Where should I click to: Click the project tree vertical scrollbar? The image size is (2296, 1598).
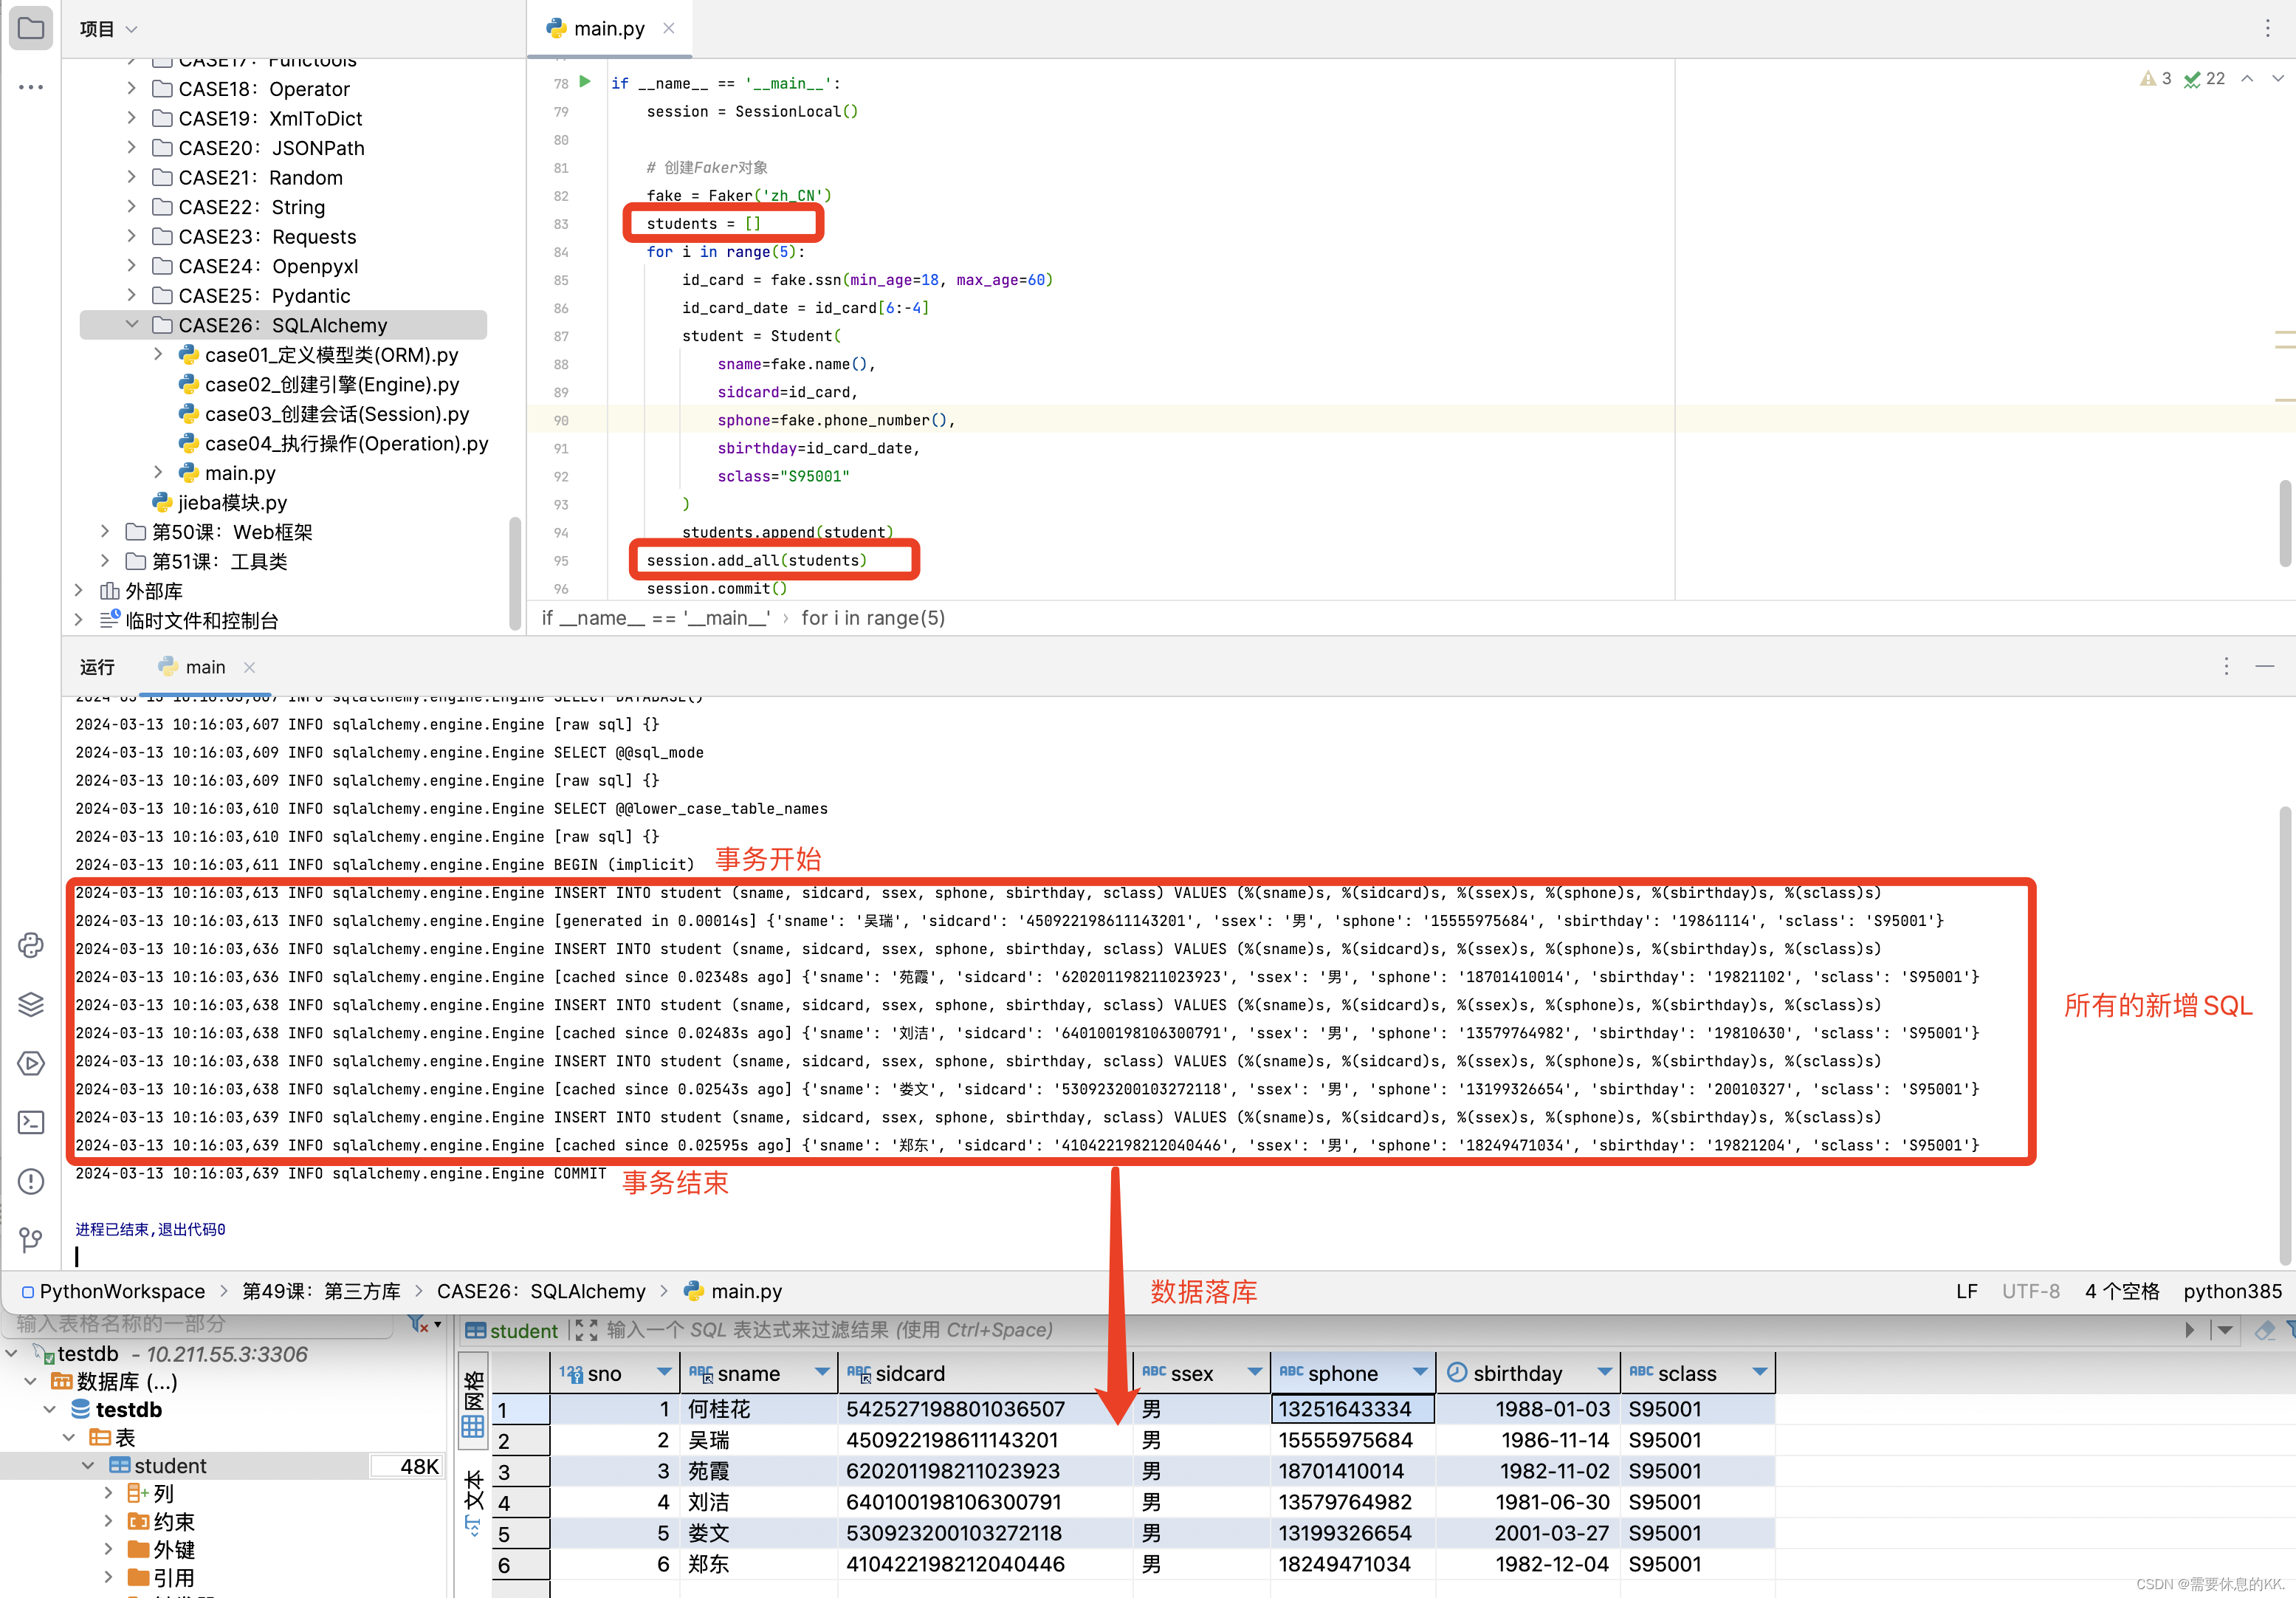[515, 573]
